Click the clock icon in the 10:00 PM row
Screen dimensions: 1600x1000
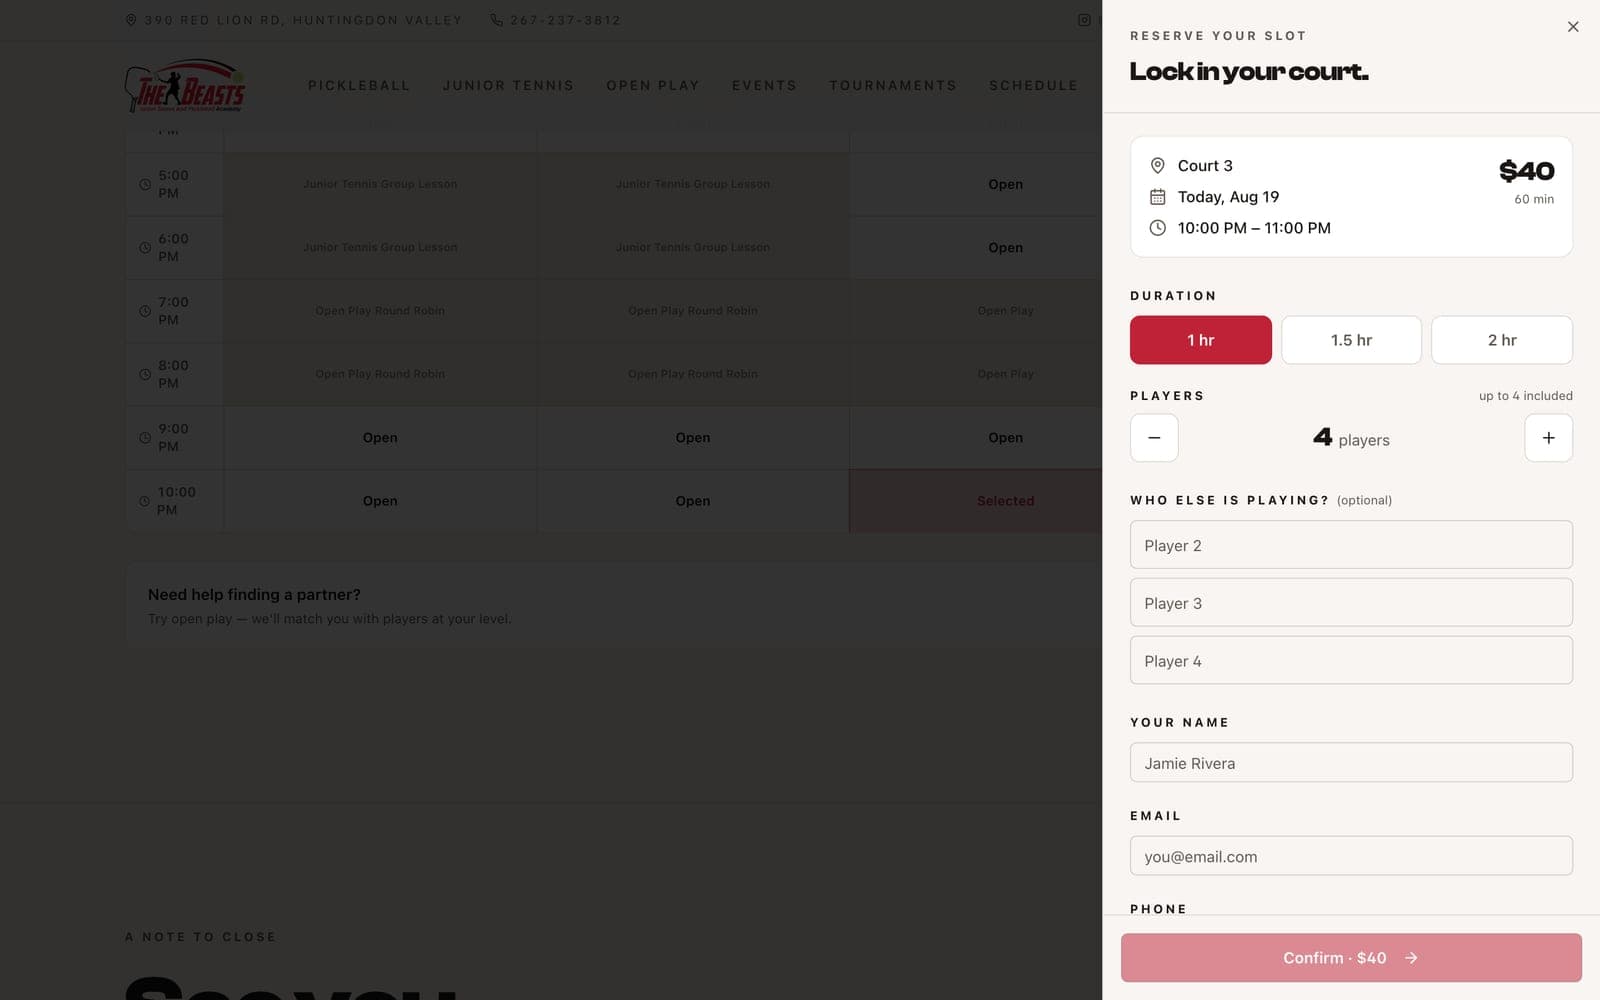[144, 501]
